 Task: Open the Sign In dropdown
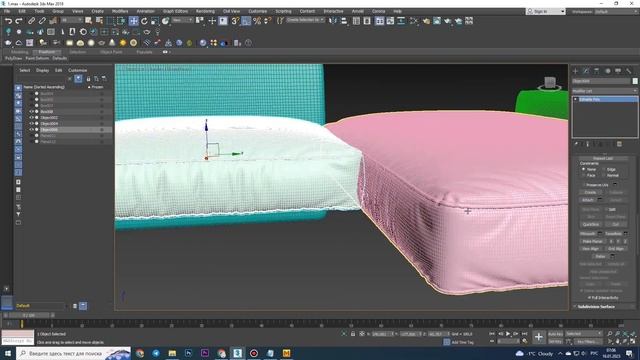click(x=546, y=11)
